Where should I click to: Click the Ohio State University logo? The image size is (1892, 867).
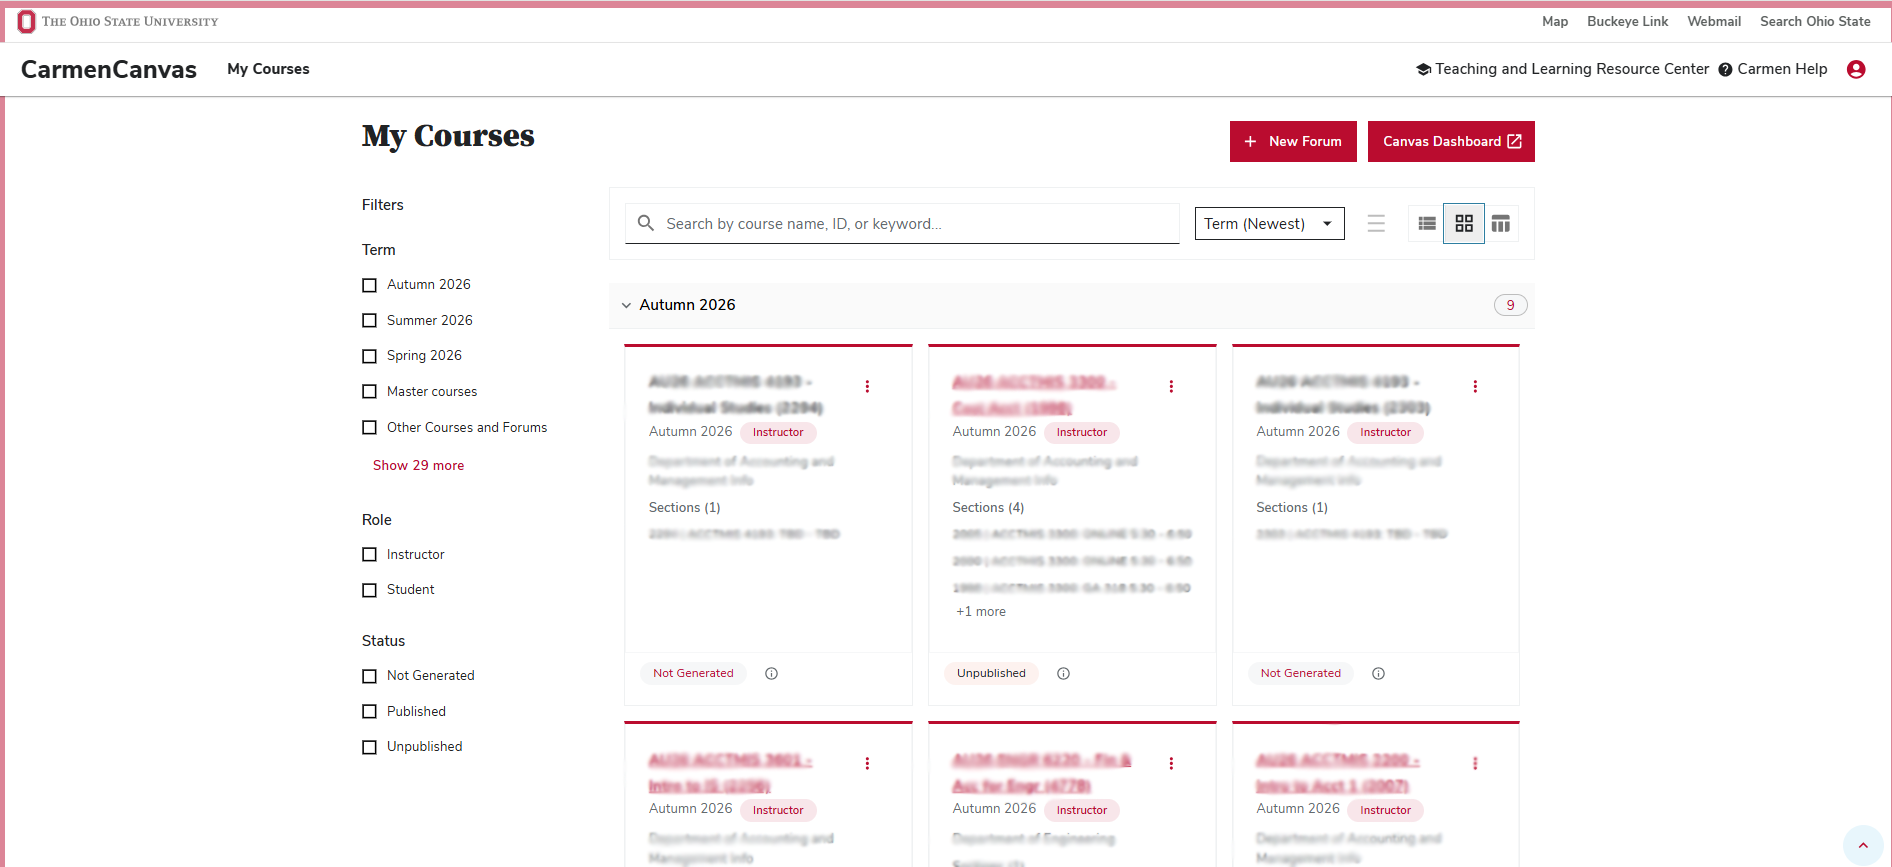pyautogui.click(x=118, y=21)
